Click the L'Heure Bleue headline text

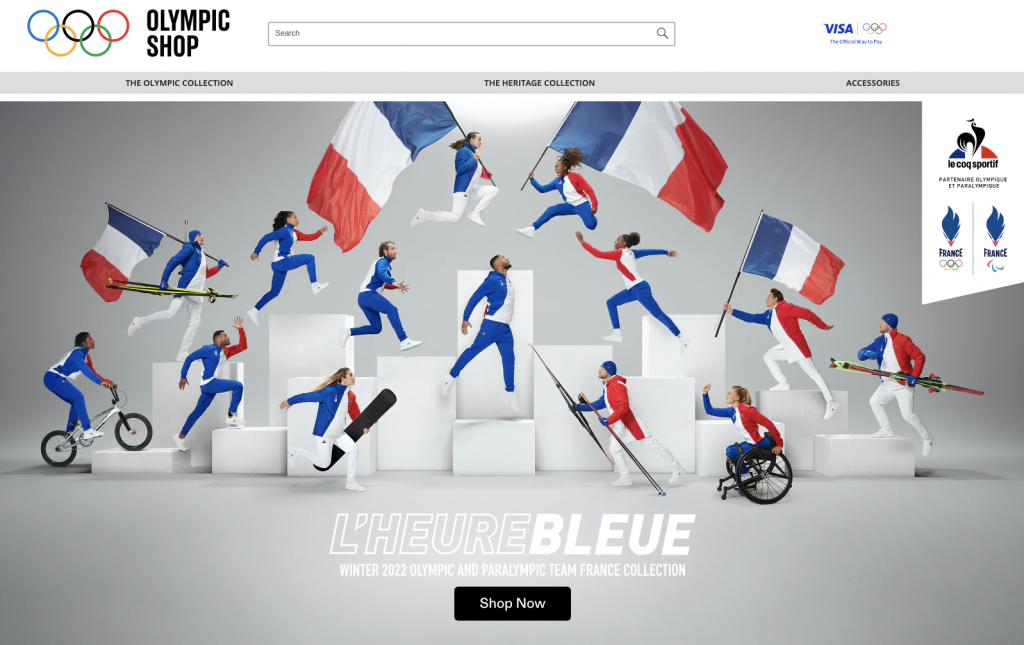(x=513, y=534)
